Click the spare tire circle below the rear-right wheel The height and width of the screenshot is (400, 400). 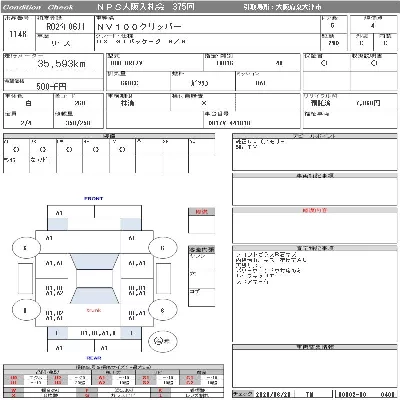(x=162, y=341)
